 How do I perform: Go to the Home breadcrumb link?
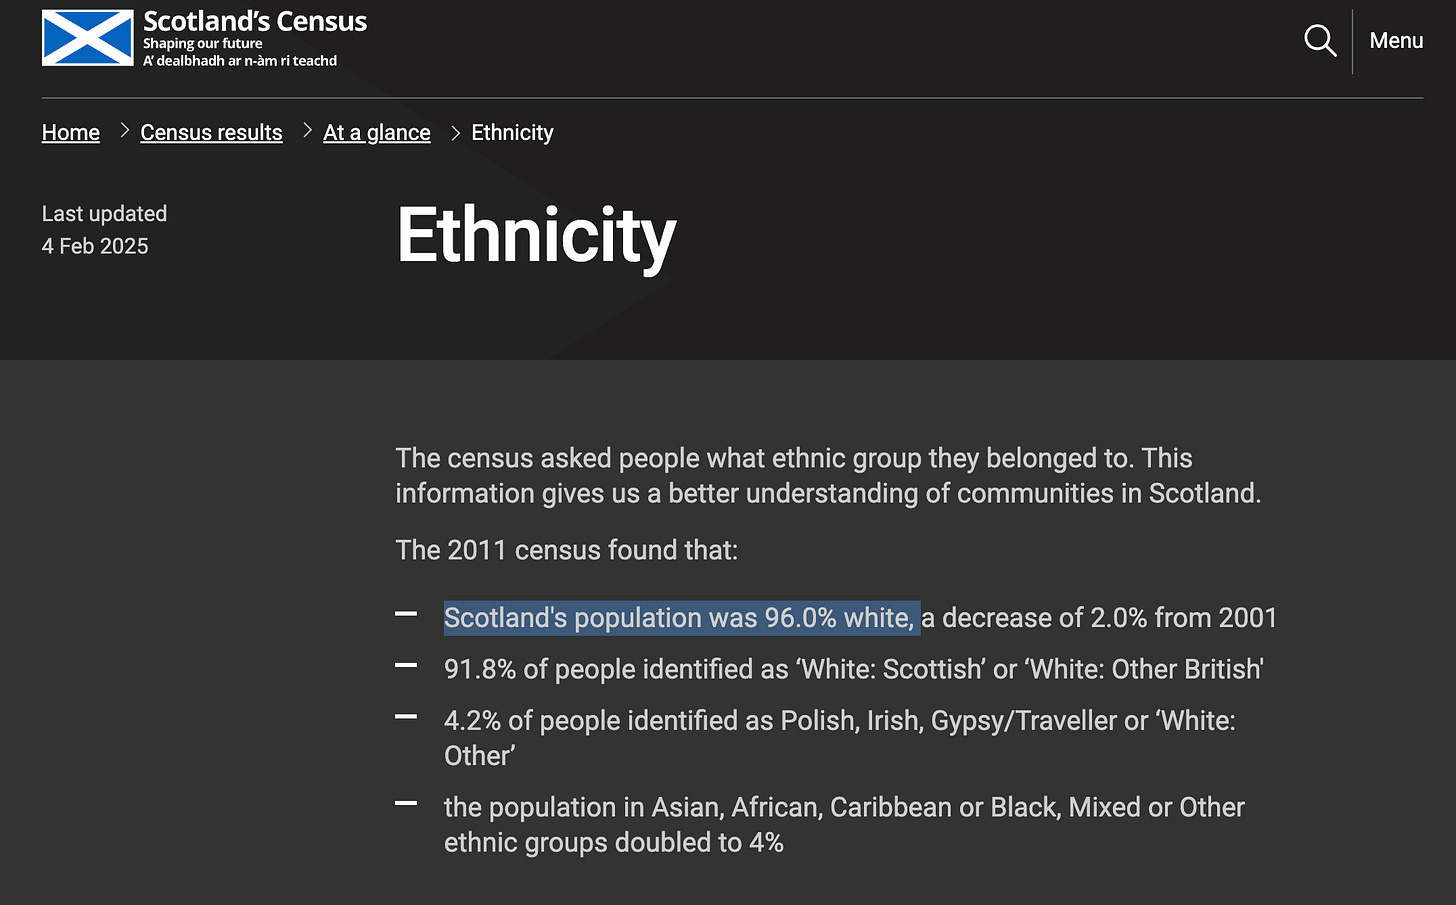71,132
